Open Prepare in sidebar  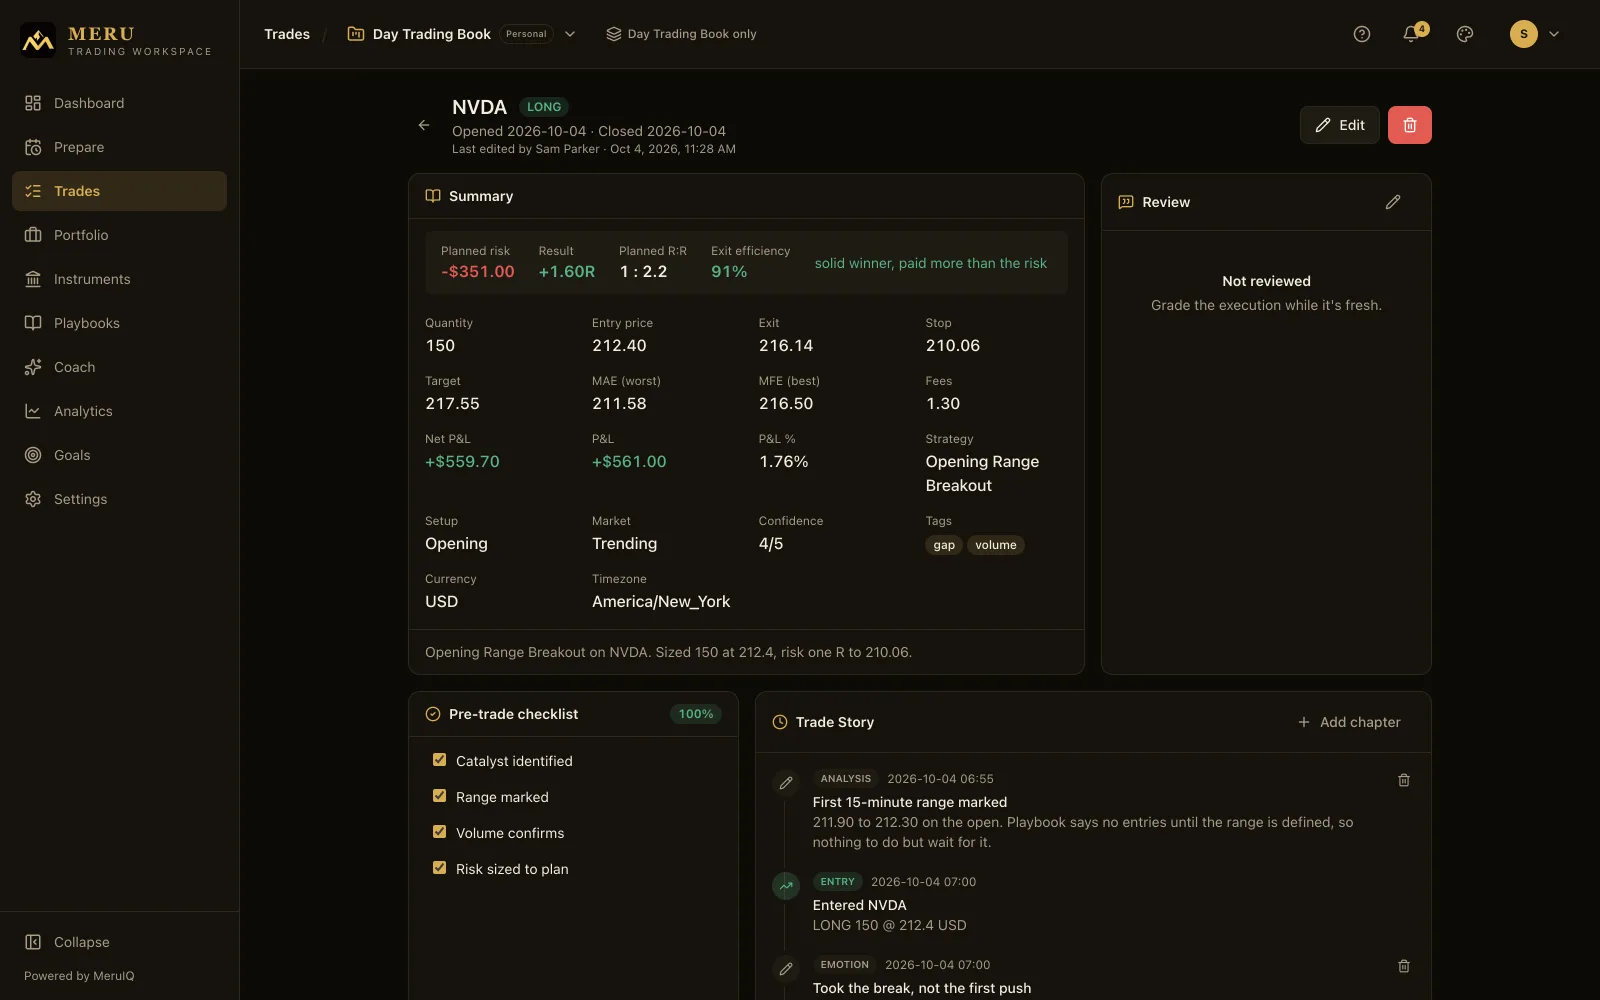pos(119,147)
